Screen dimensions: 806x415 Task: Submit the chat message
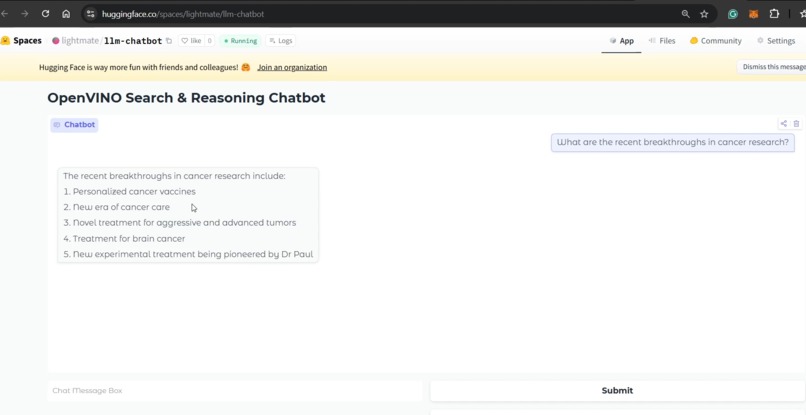tap(617, 390)
